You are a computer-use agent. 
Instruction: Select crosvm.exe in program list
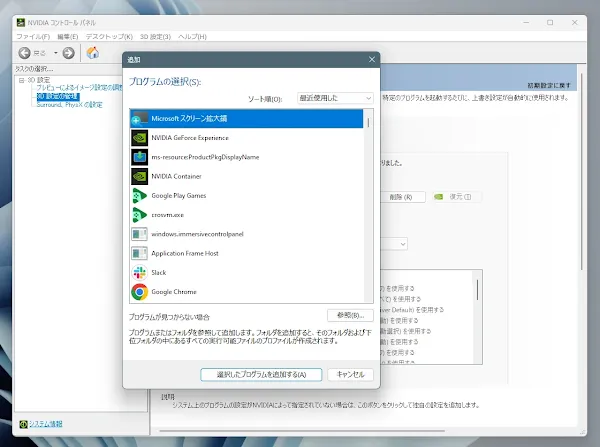246,215
